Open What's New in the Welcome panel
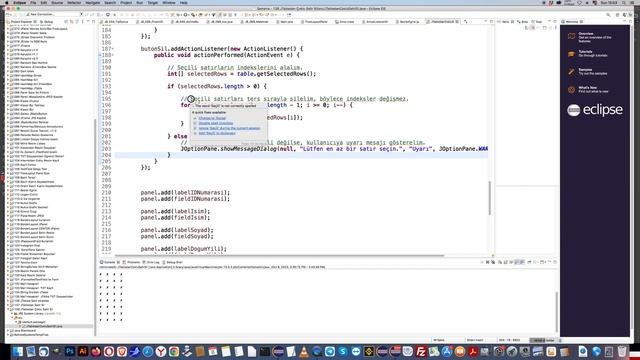The image size is (640, 360). [588, 89]
